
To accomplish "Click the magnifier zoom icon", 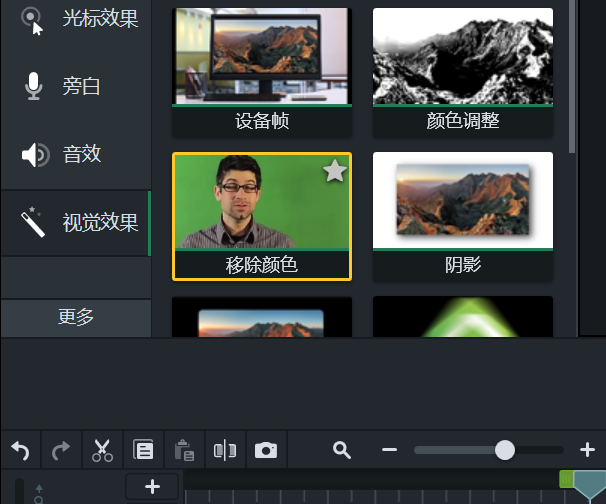I will tap(342, 451).
